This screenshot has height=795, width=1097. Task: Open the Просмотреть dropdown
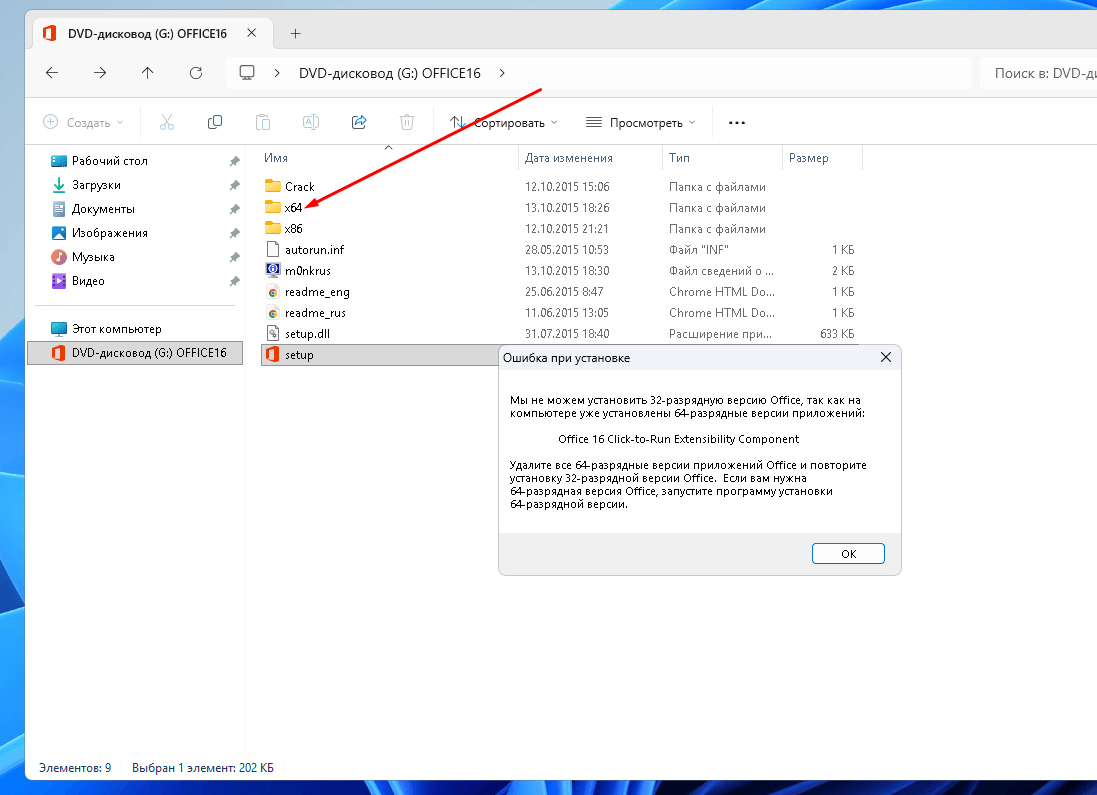[x=640, y=122]
